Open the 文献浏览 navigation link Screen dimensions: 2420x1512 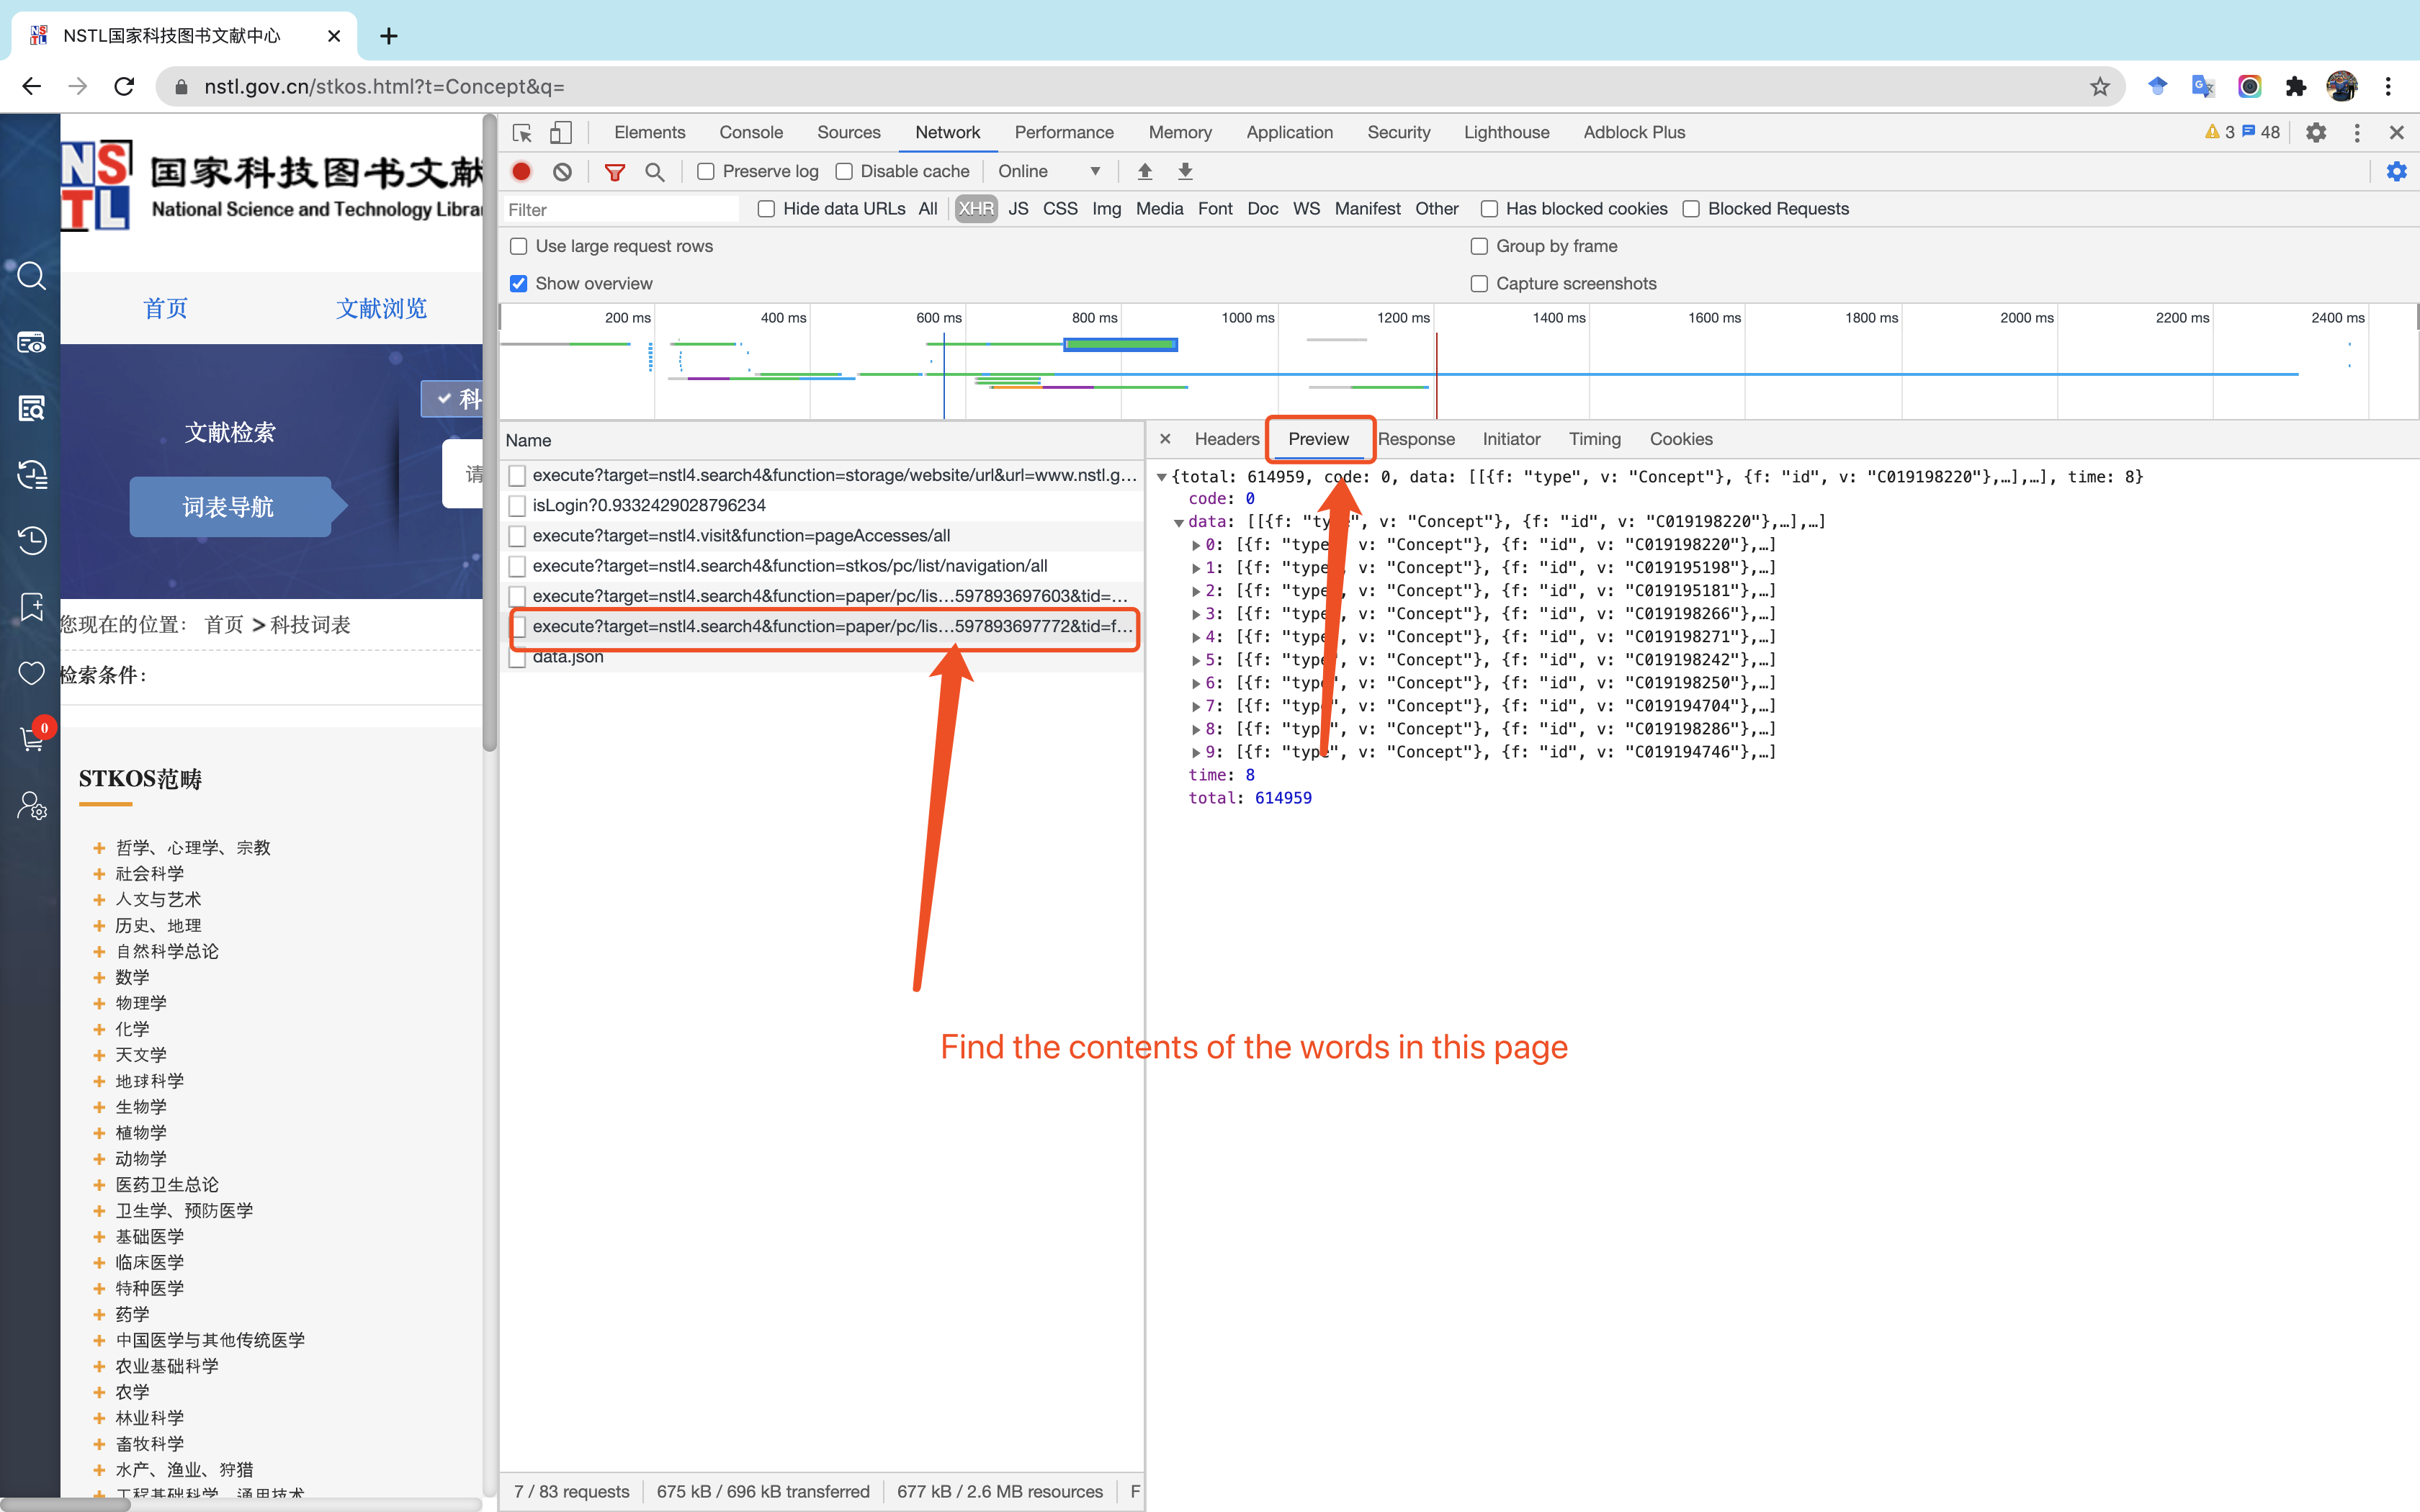click(381, 308)
